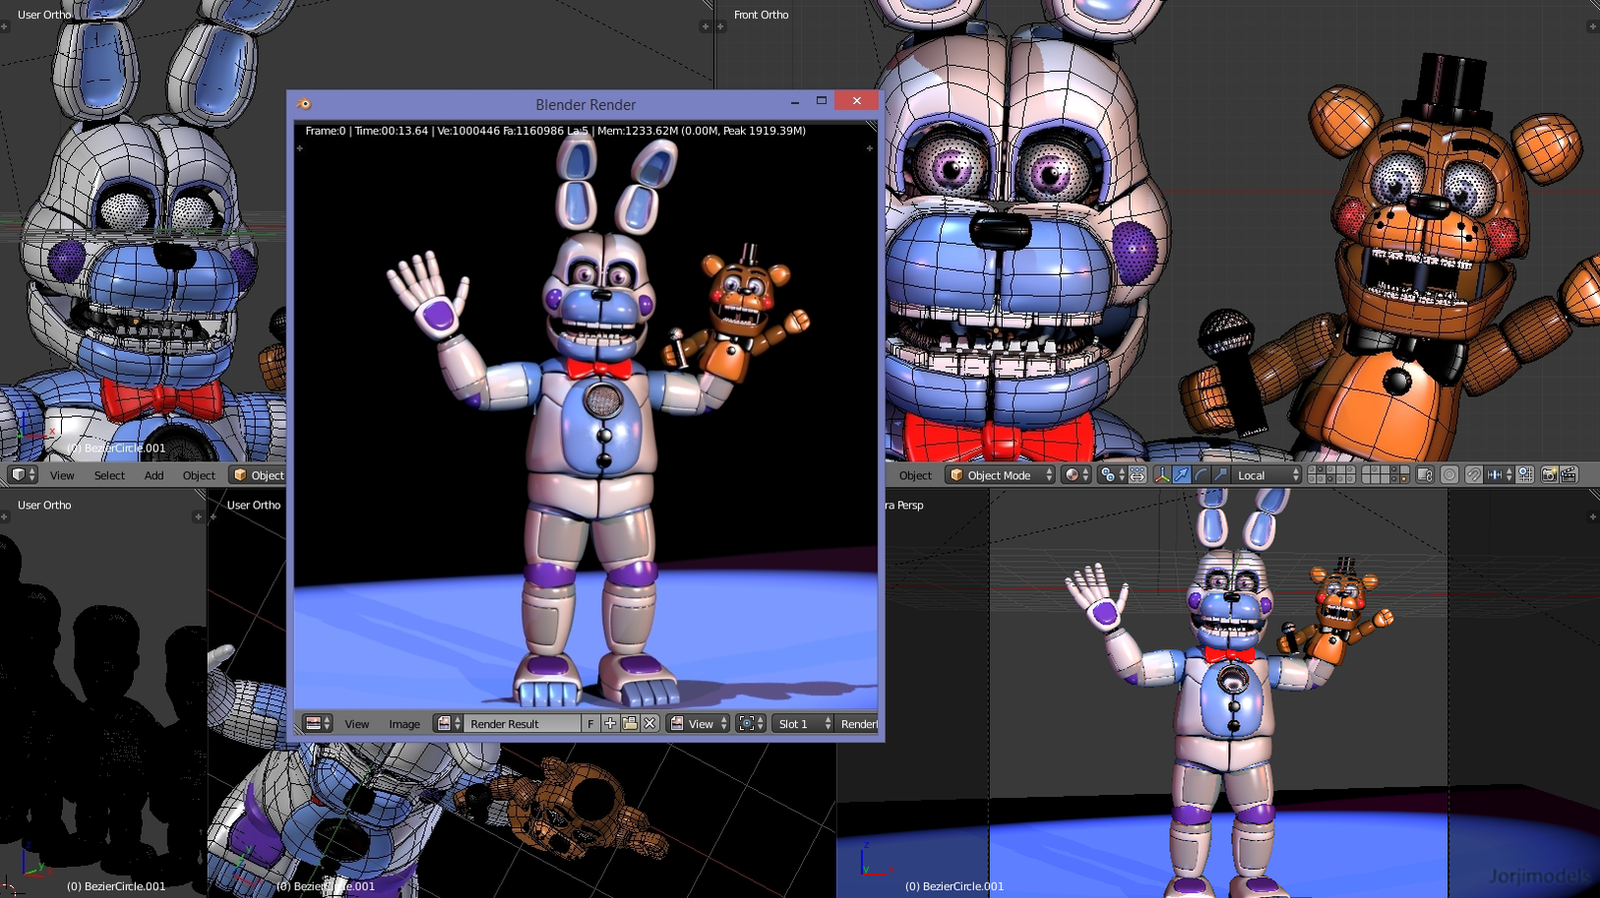The image size is (1600, 898).
Task: Expand properties shelf plus in bottom-right camera view
Action: pyautogui.click(x=1592, y=516)
